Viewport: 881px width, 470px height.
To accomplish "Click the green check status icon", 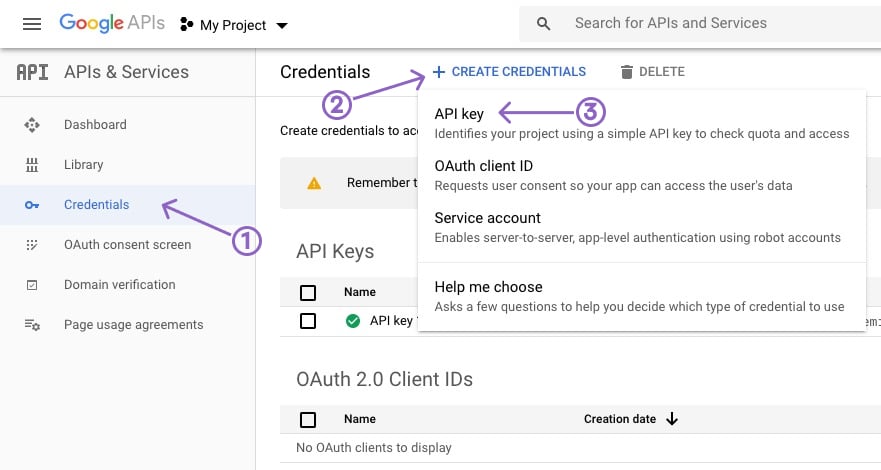I will [x=353, y=321].
